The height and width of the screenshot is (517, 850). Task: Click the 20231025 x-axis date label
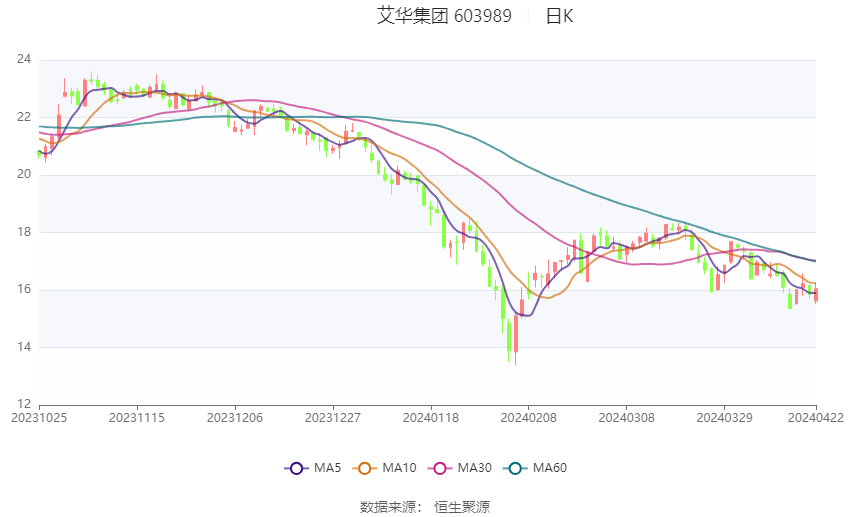39,418
